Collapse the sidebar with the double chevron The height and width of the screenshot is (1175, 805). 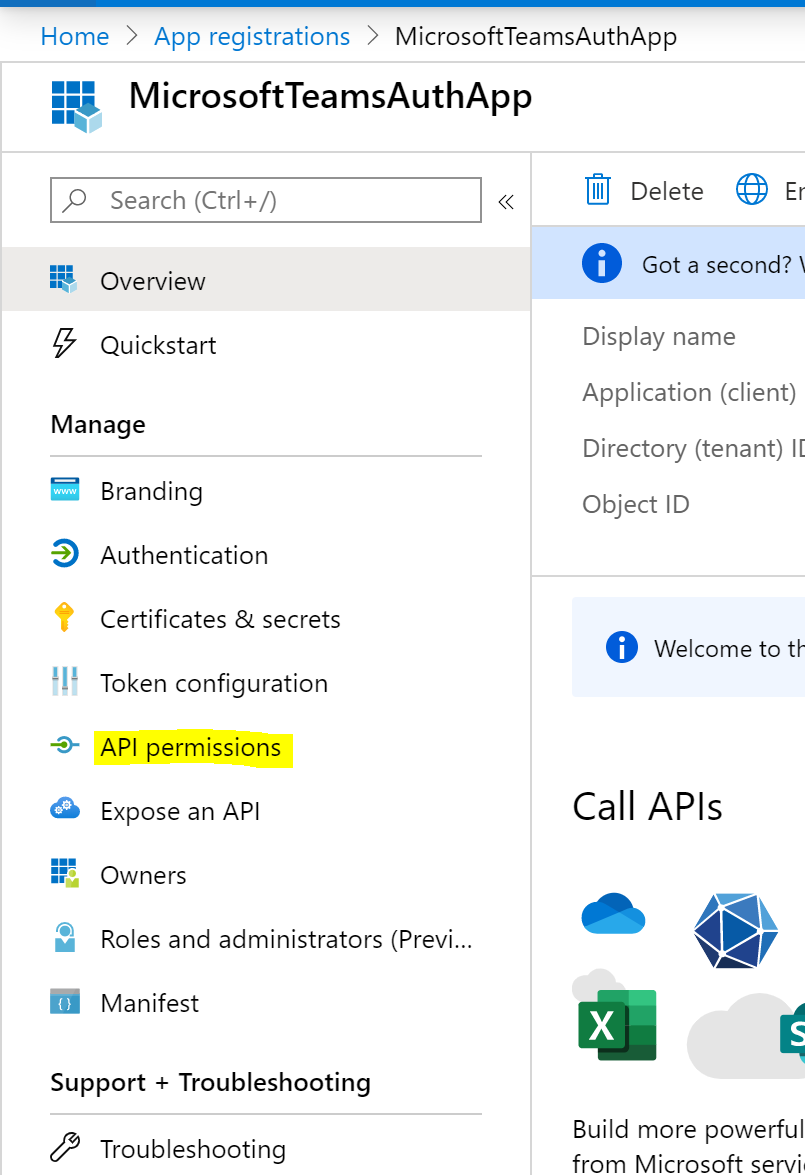pos(506,201)
